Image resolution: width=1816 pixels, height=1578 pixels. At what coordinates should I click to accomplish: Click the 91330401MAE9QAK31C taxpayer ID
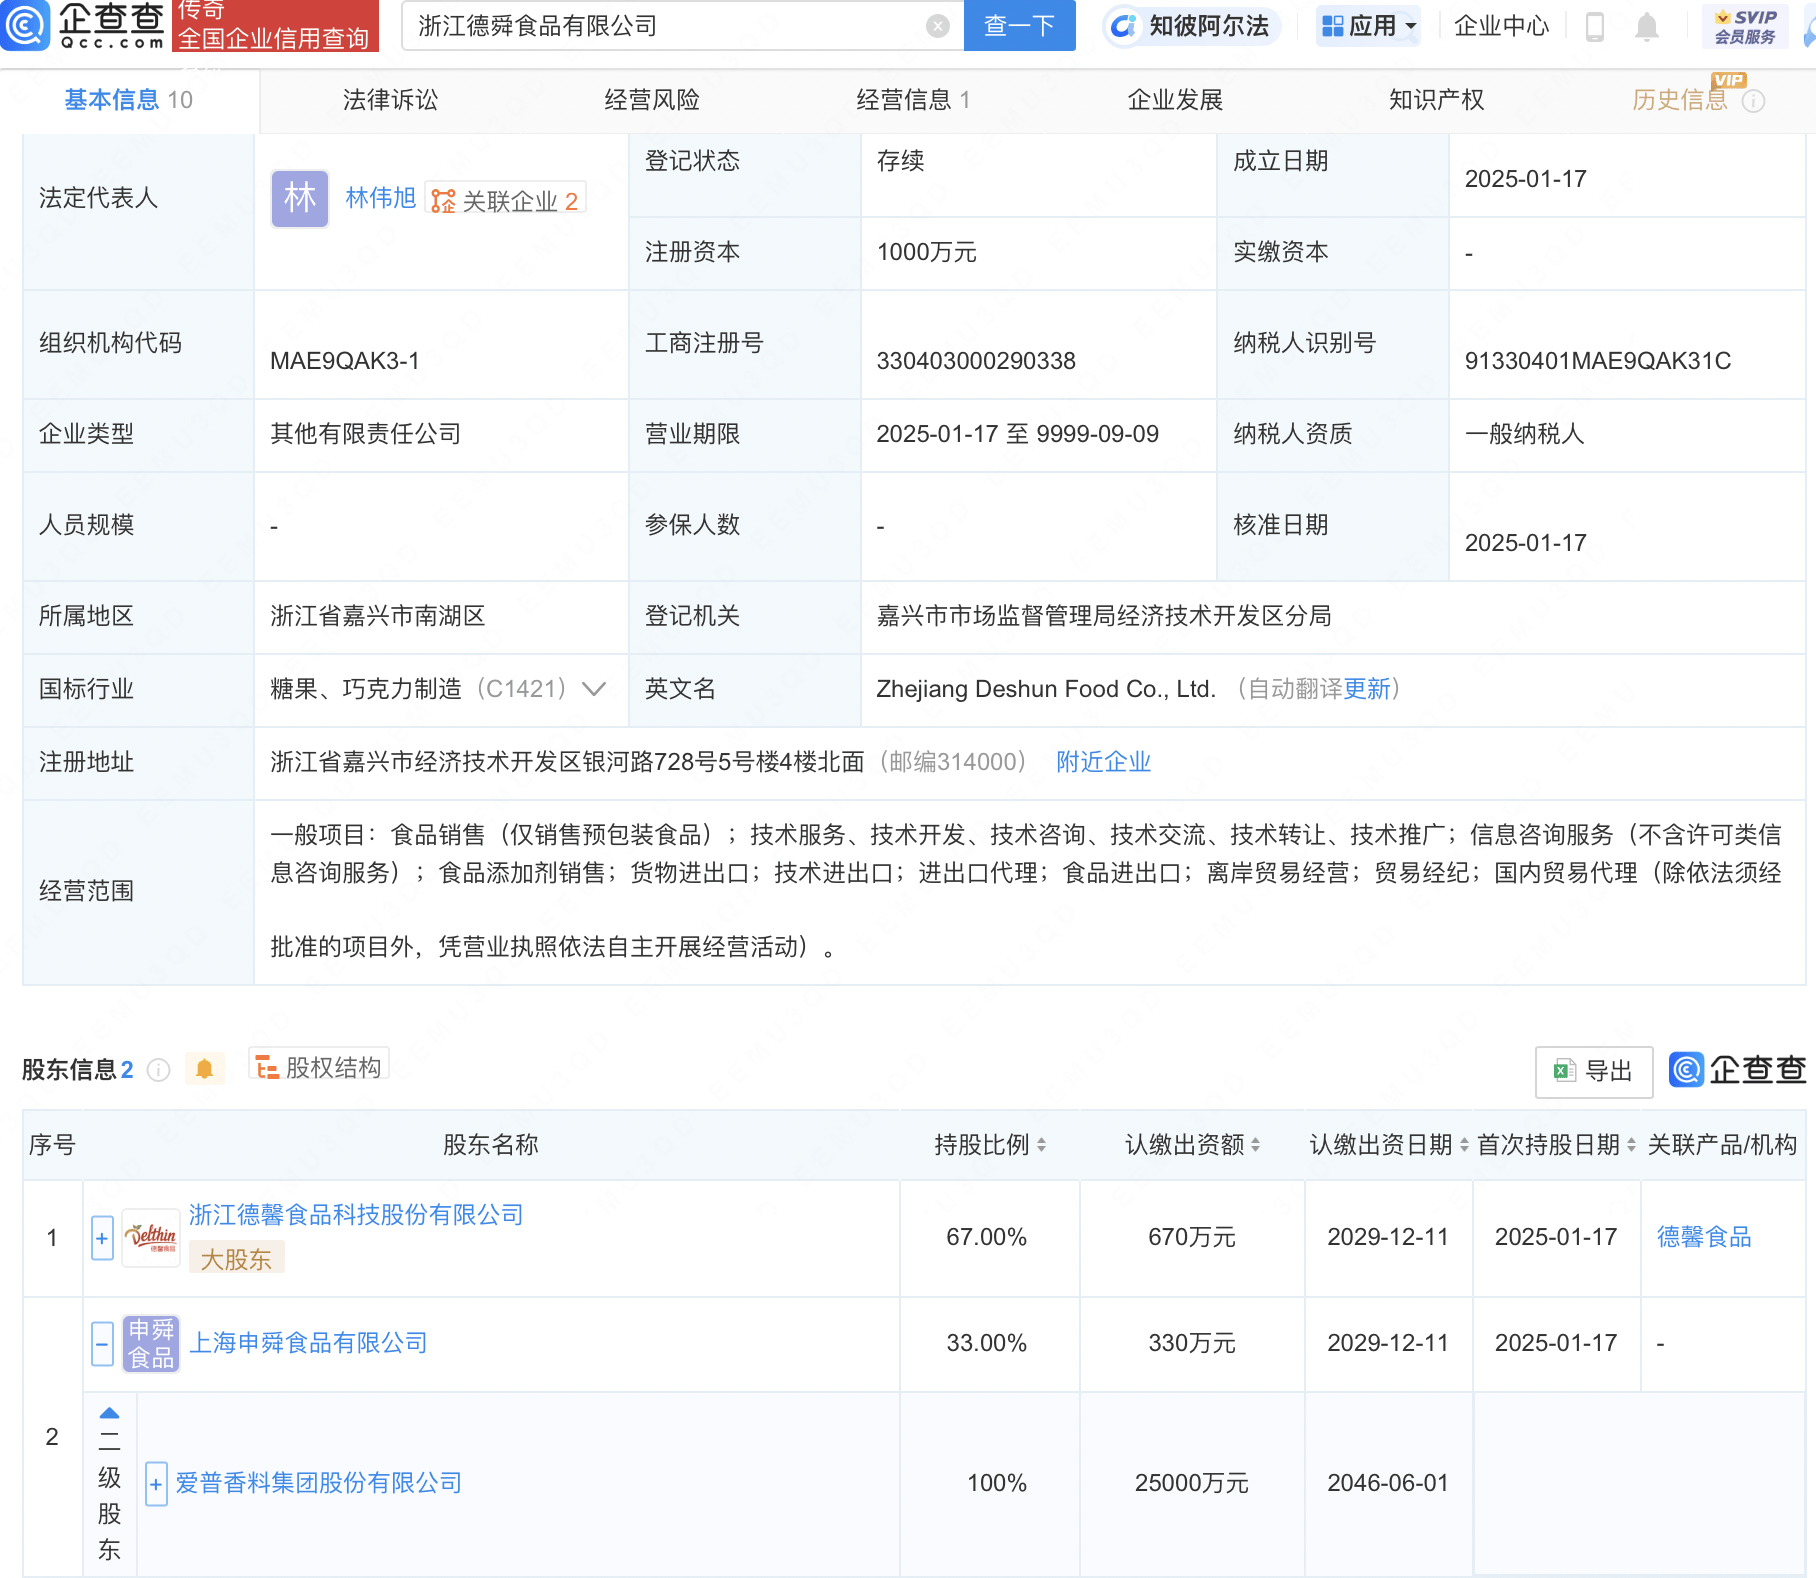(x=1597, y=361)
